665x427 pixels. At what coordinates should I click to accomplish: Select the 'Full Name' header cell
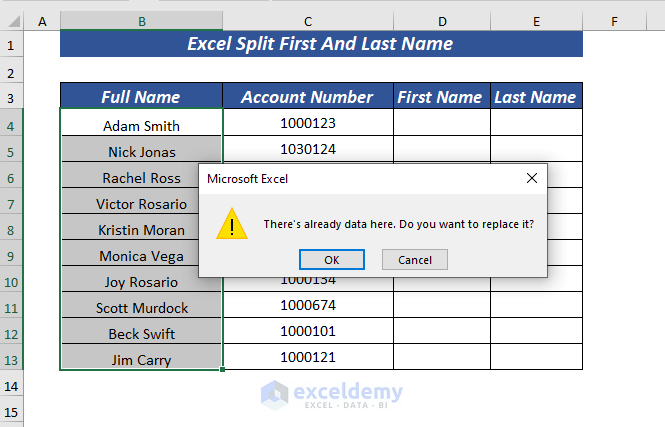click(141, 96)
